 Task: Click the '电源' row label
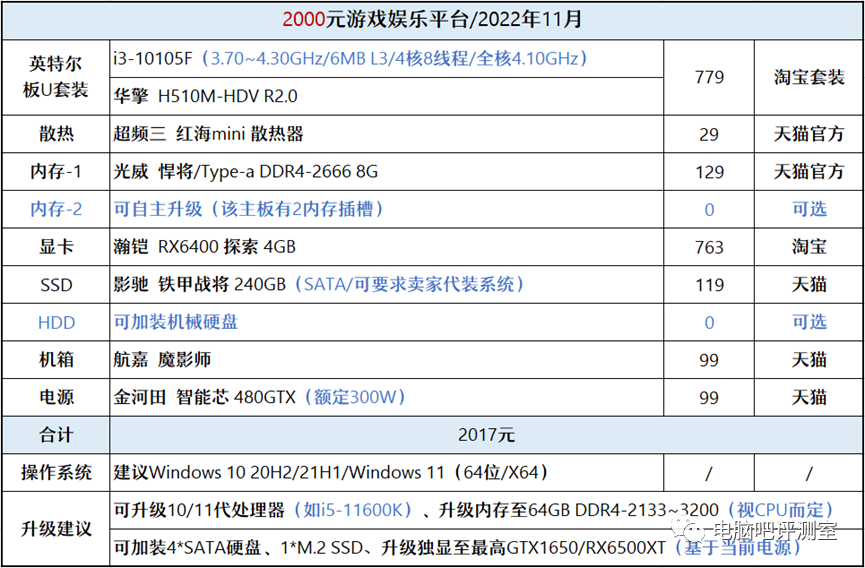pyautogui.click(x=56, y=397)
